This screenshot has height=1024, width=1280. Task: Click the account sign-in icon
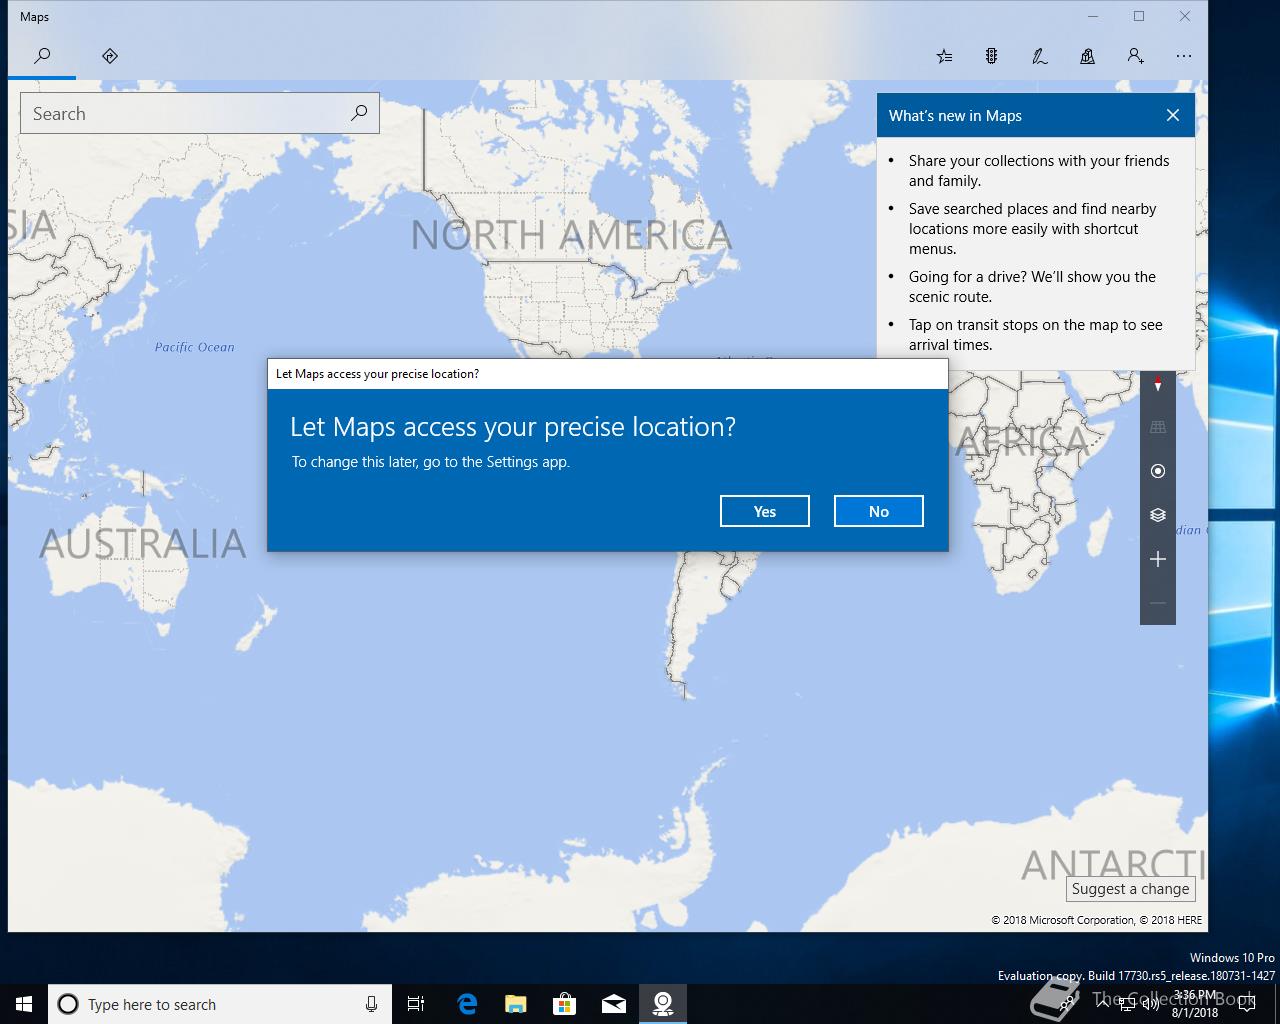coord(1135,56)
